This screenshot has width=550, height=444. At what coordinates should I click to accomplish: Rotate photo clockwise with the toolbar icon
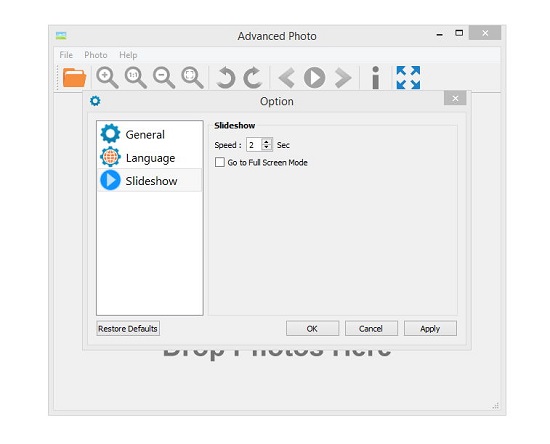click(x=253, y=78)
